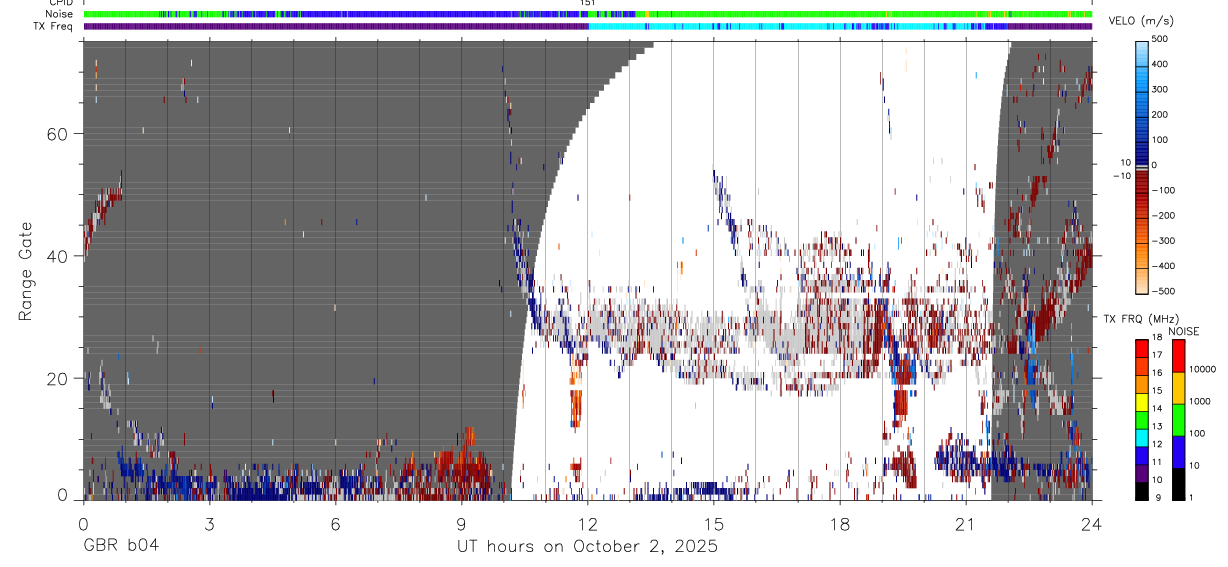Select the 6 UT hour tick
1228x567 pixels.
pos(335,523)
